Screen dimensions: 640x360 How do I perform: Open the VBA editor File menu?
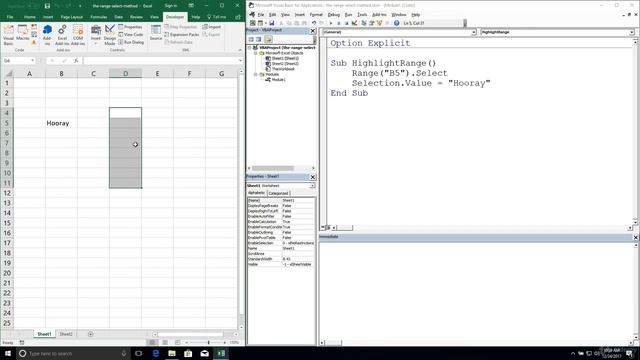261,15
